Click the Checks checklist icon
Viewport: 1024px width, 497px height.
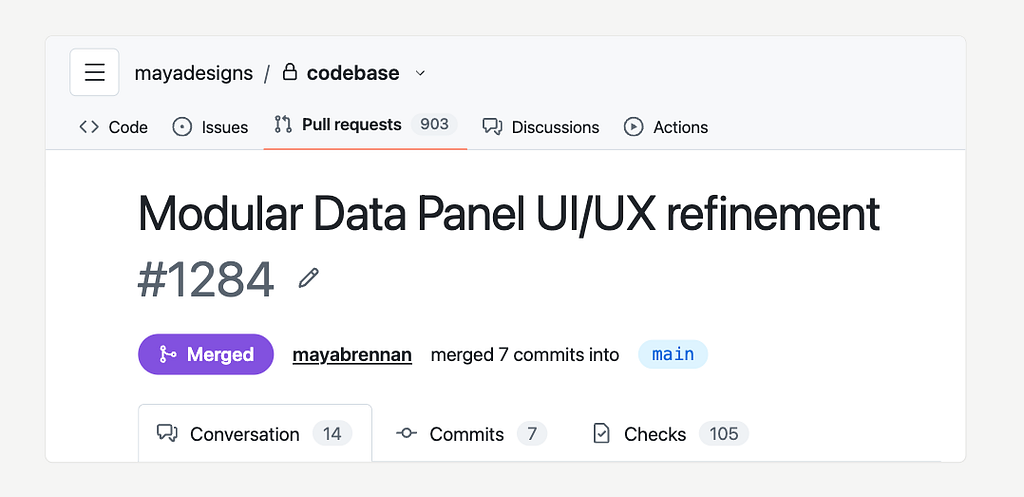[601, 434]
